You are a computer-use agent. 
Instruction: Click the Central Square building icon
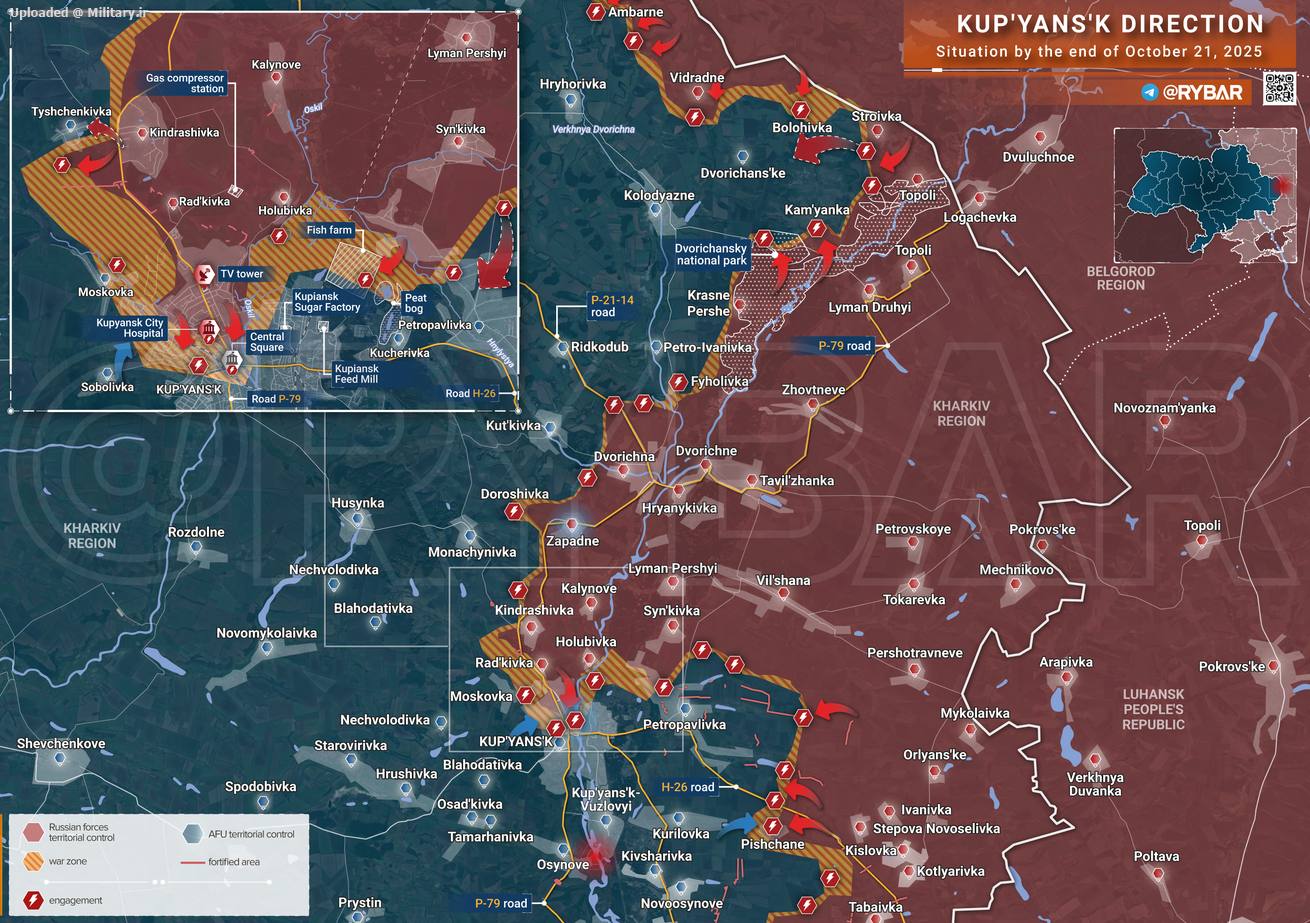click(232, 359)
